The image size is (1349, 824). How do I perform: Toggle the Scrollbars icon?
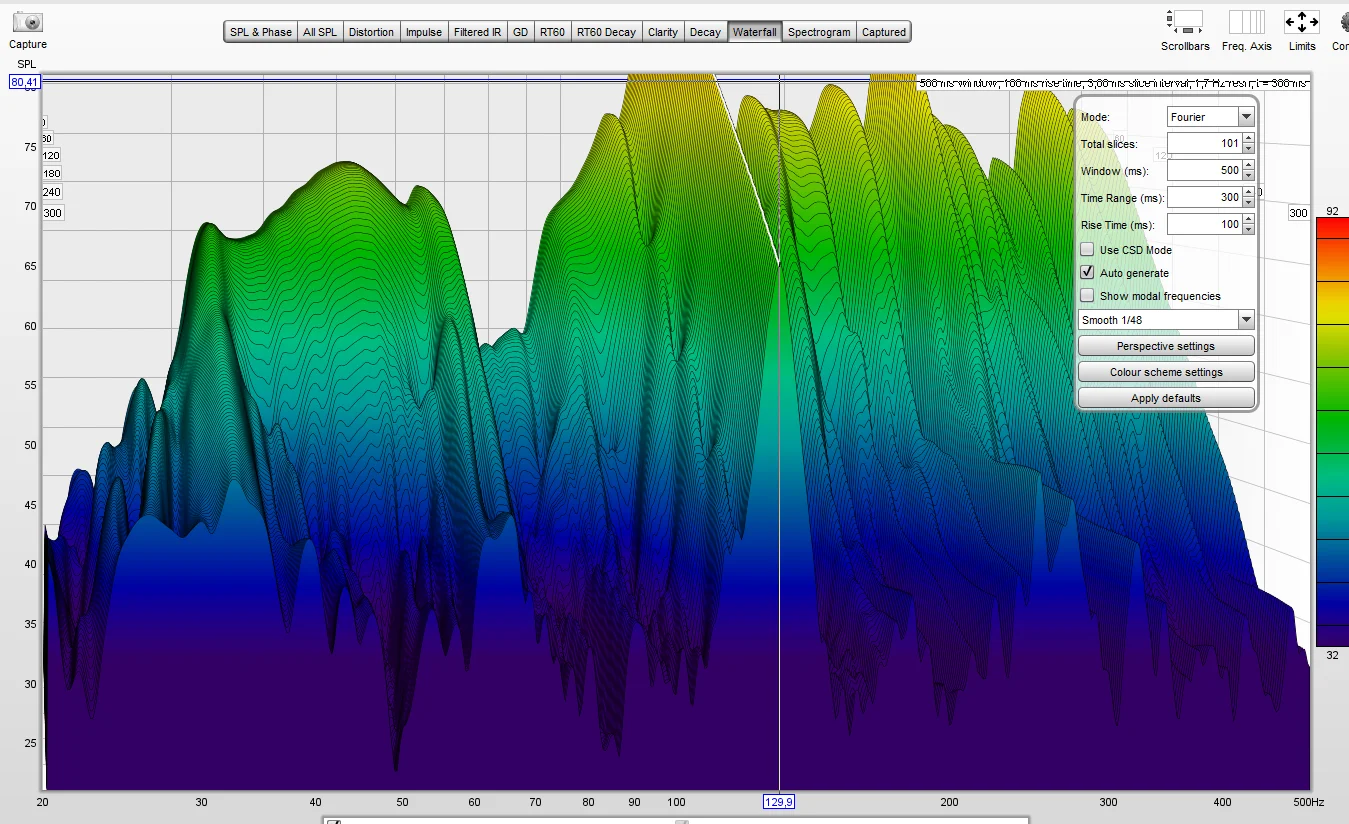[x=1185, y=21]
